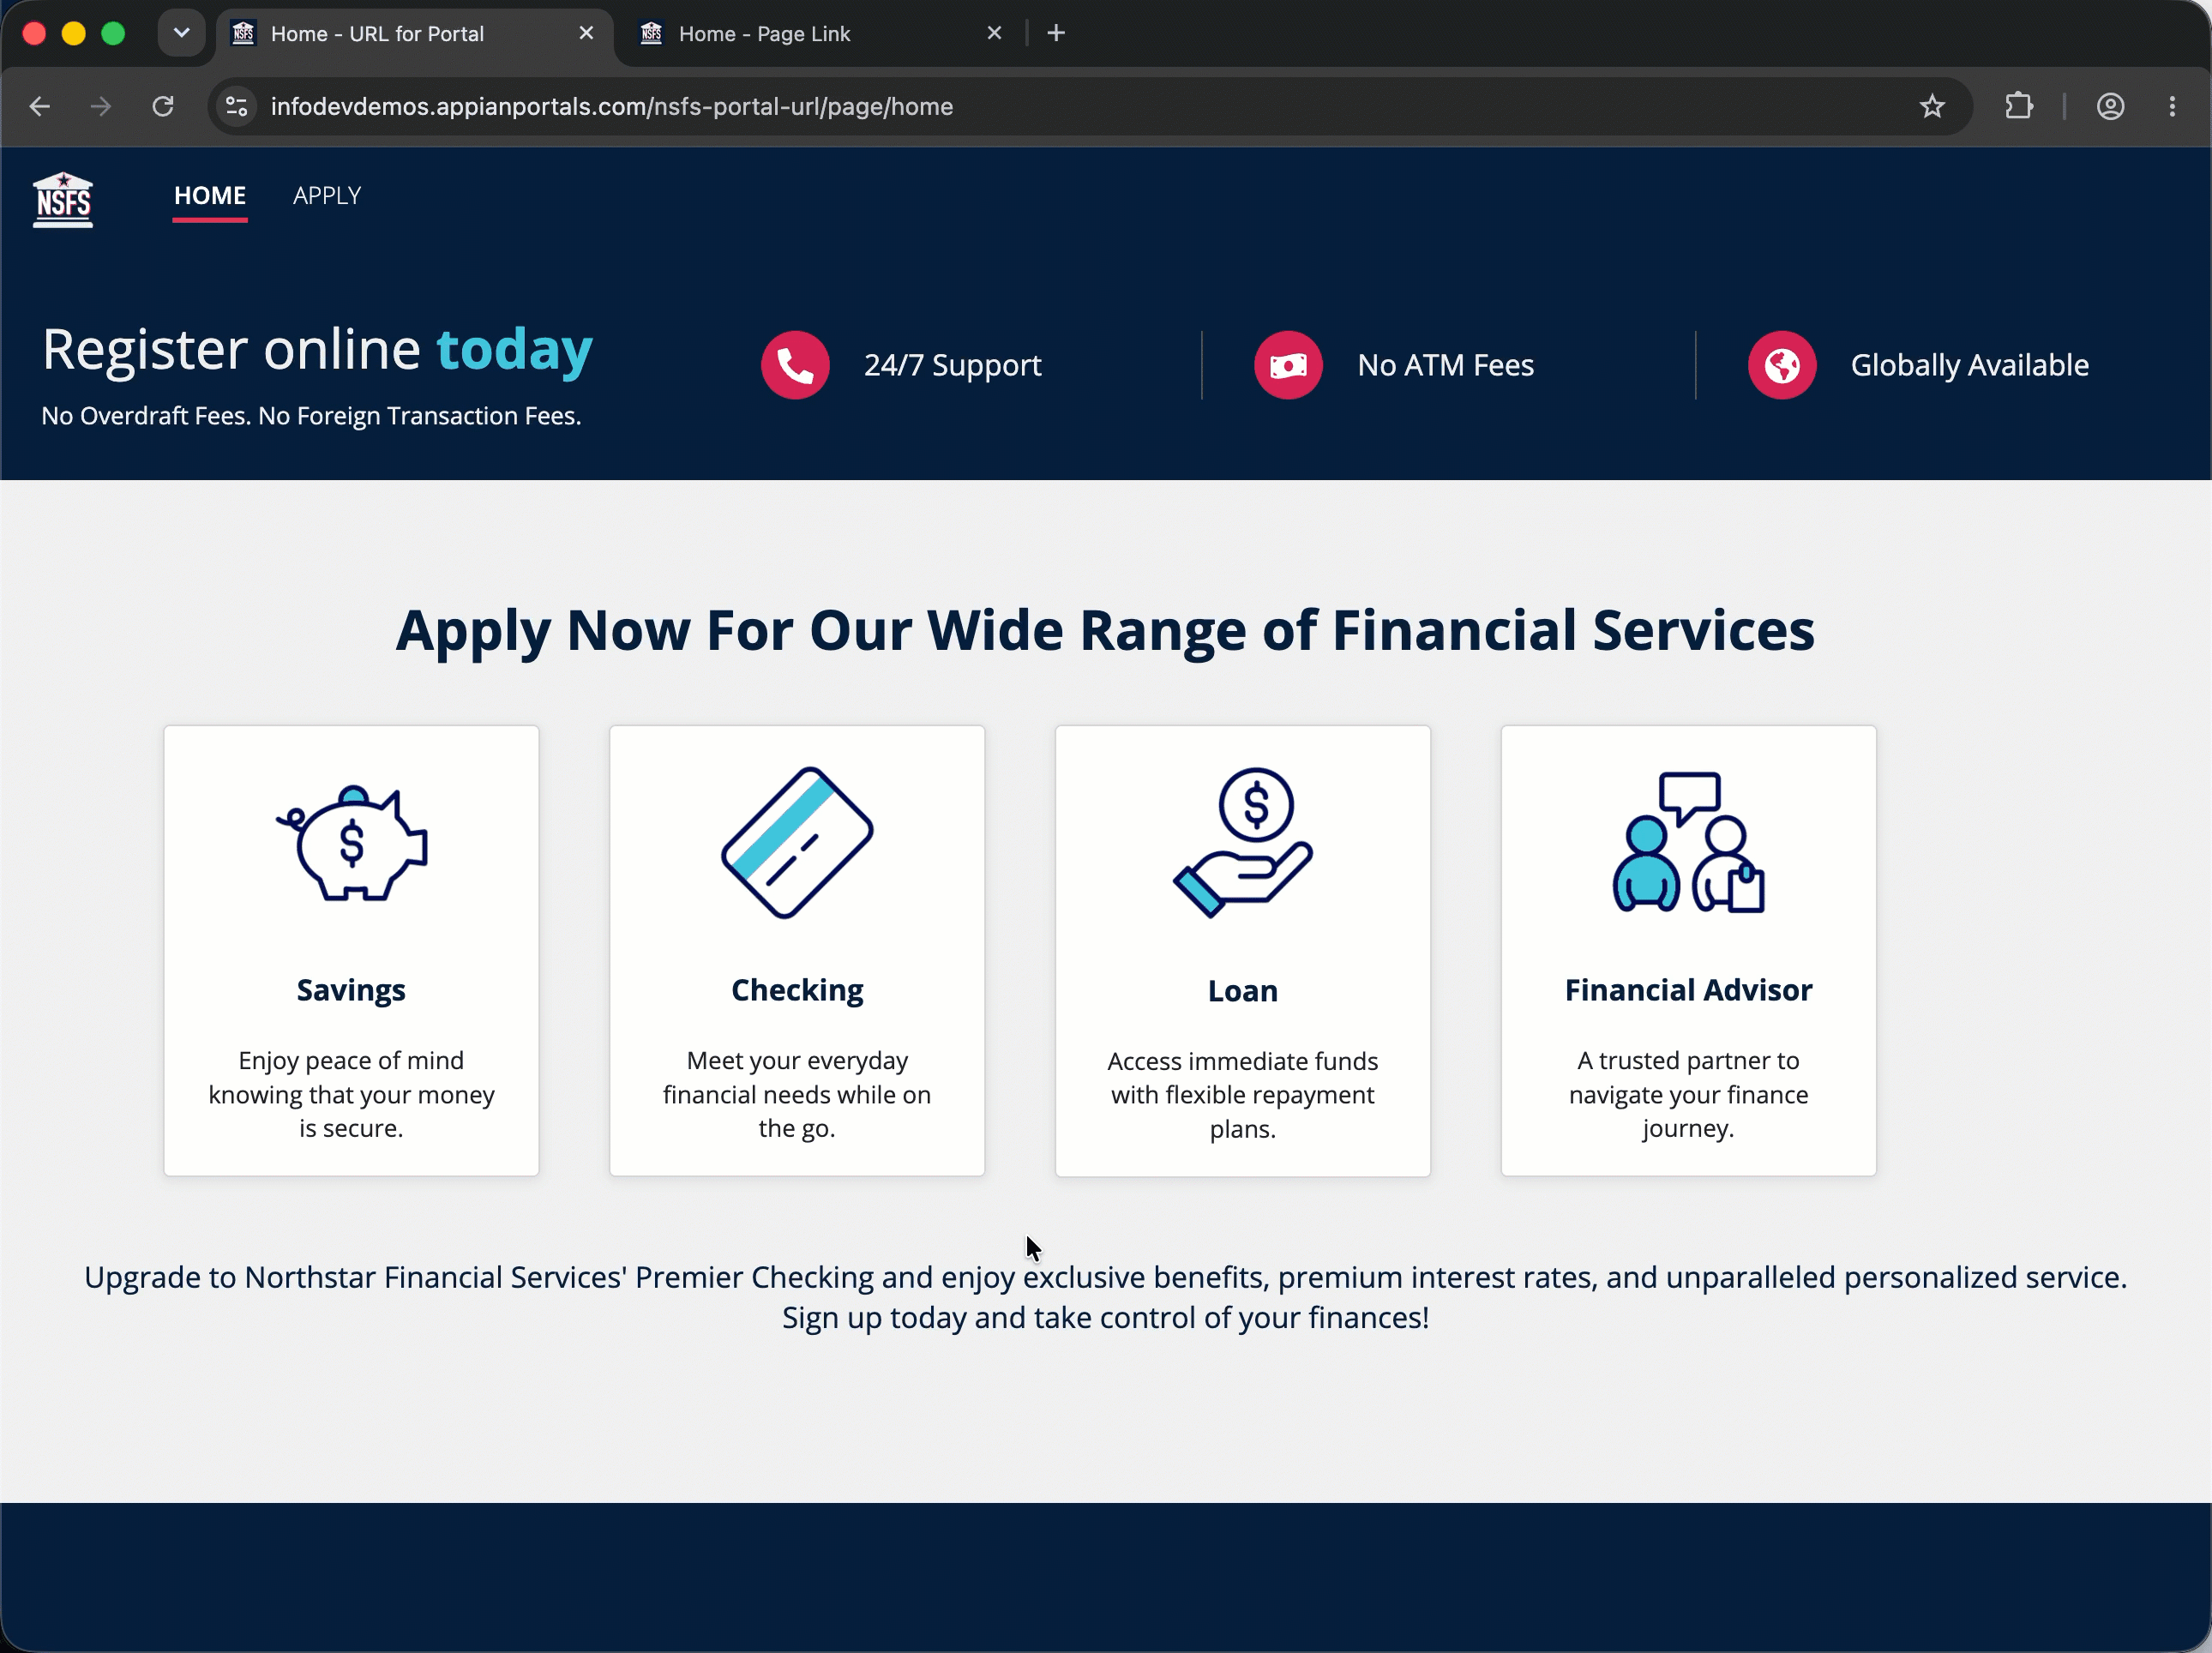Screen dimensions: 2212x1653
Task: Expand the tab search dropdown arrow
Action: (181, 33)
